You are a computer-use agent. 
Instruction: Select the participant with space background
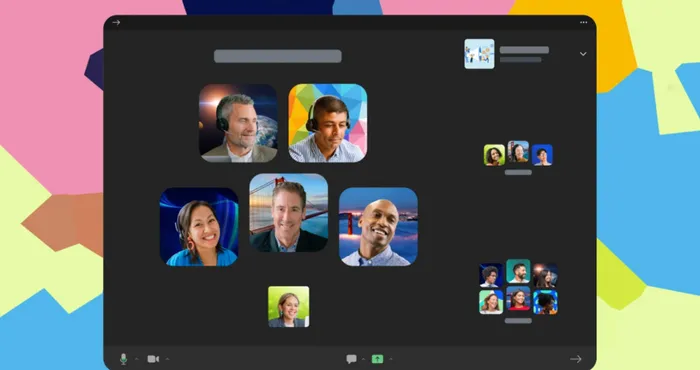[x=238, y=123]
